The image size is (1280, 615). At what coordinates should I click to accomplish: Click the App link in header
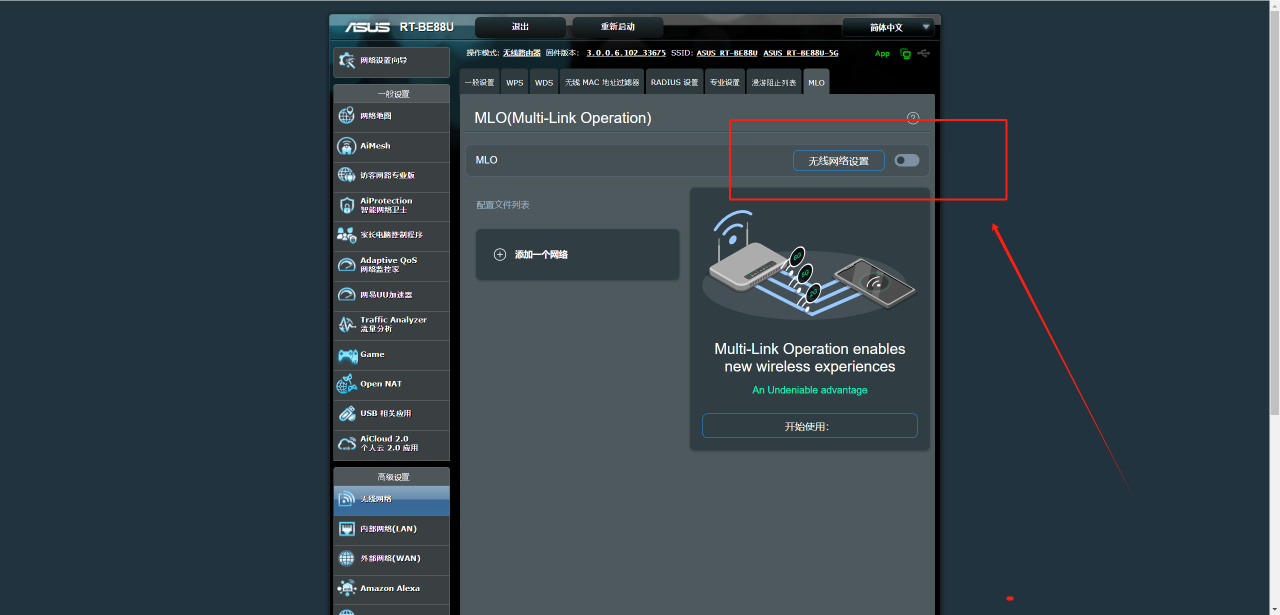click(882, 54)
